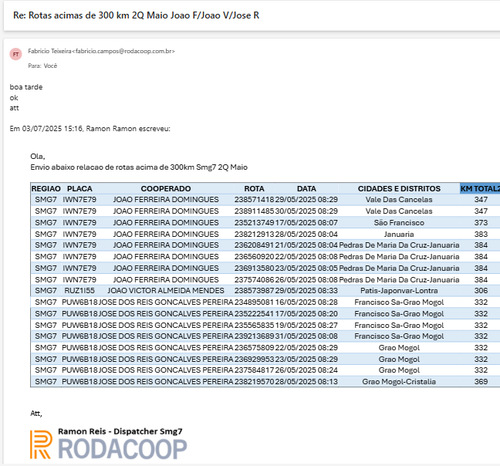500x466 pixels.
Task: Click route number 238911485
Action: click(254, 211)
